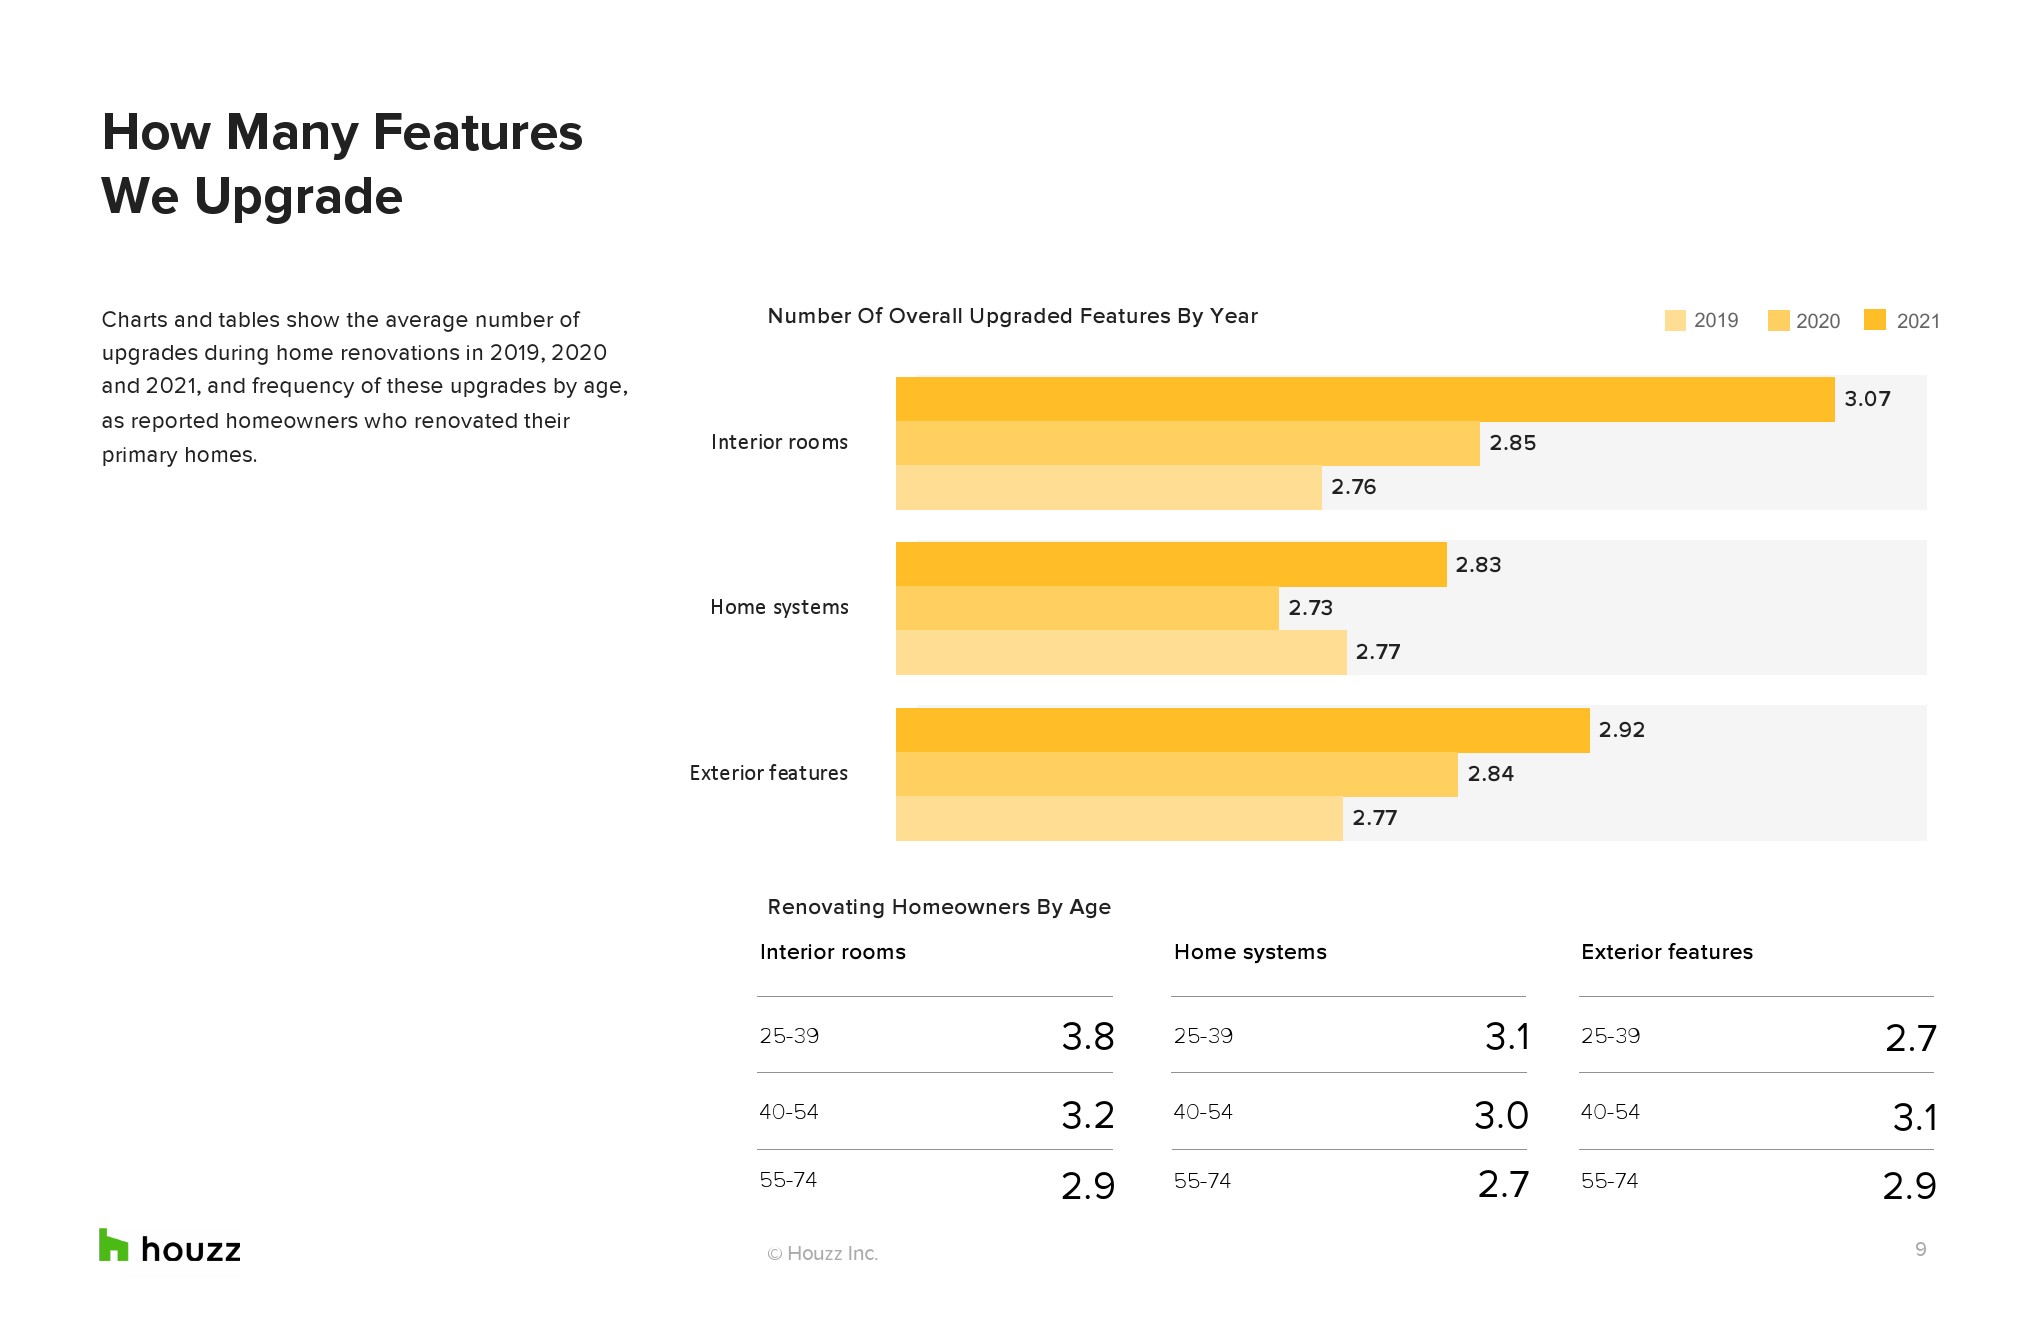The image size is (2040, 1320).
Task: Select the Interior rooms 2.85 bar
Action: (1187, 443)
